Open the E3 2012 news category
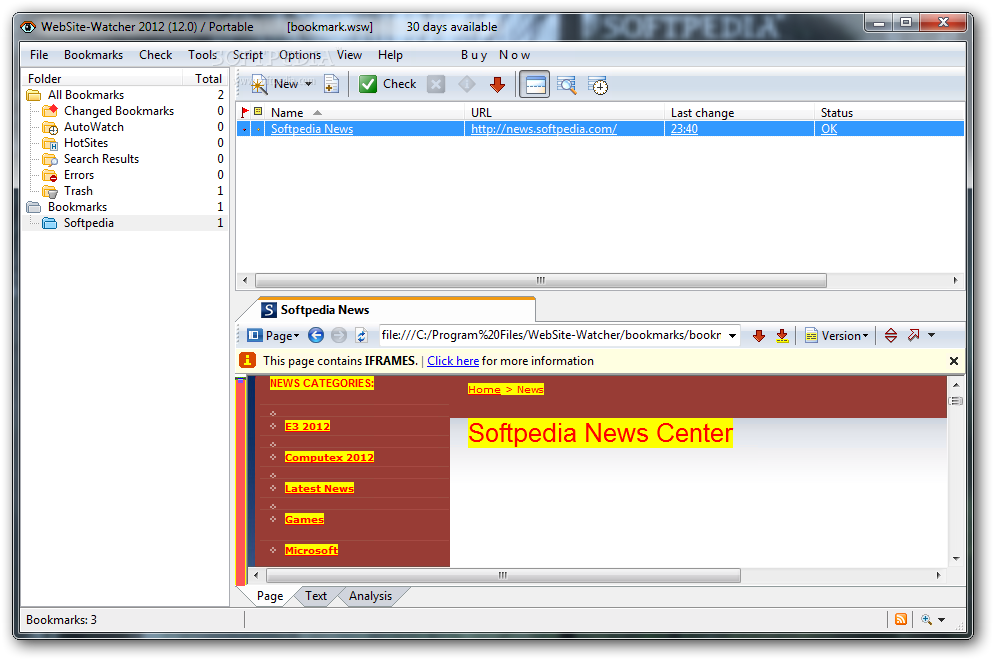The width and height of the screenshot is (994, 660). (307, 426)
